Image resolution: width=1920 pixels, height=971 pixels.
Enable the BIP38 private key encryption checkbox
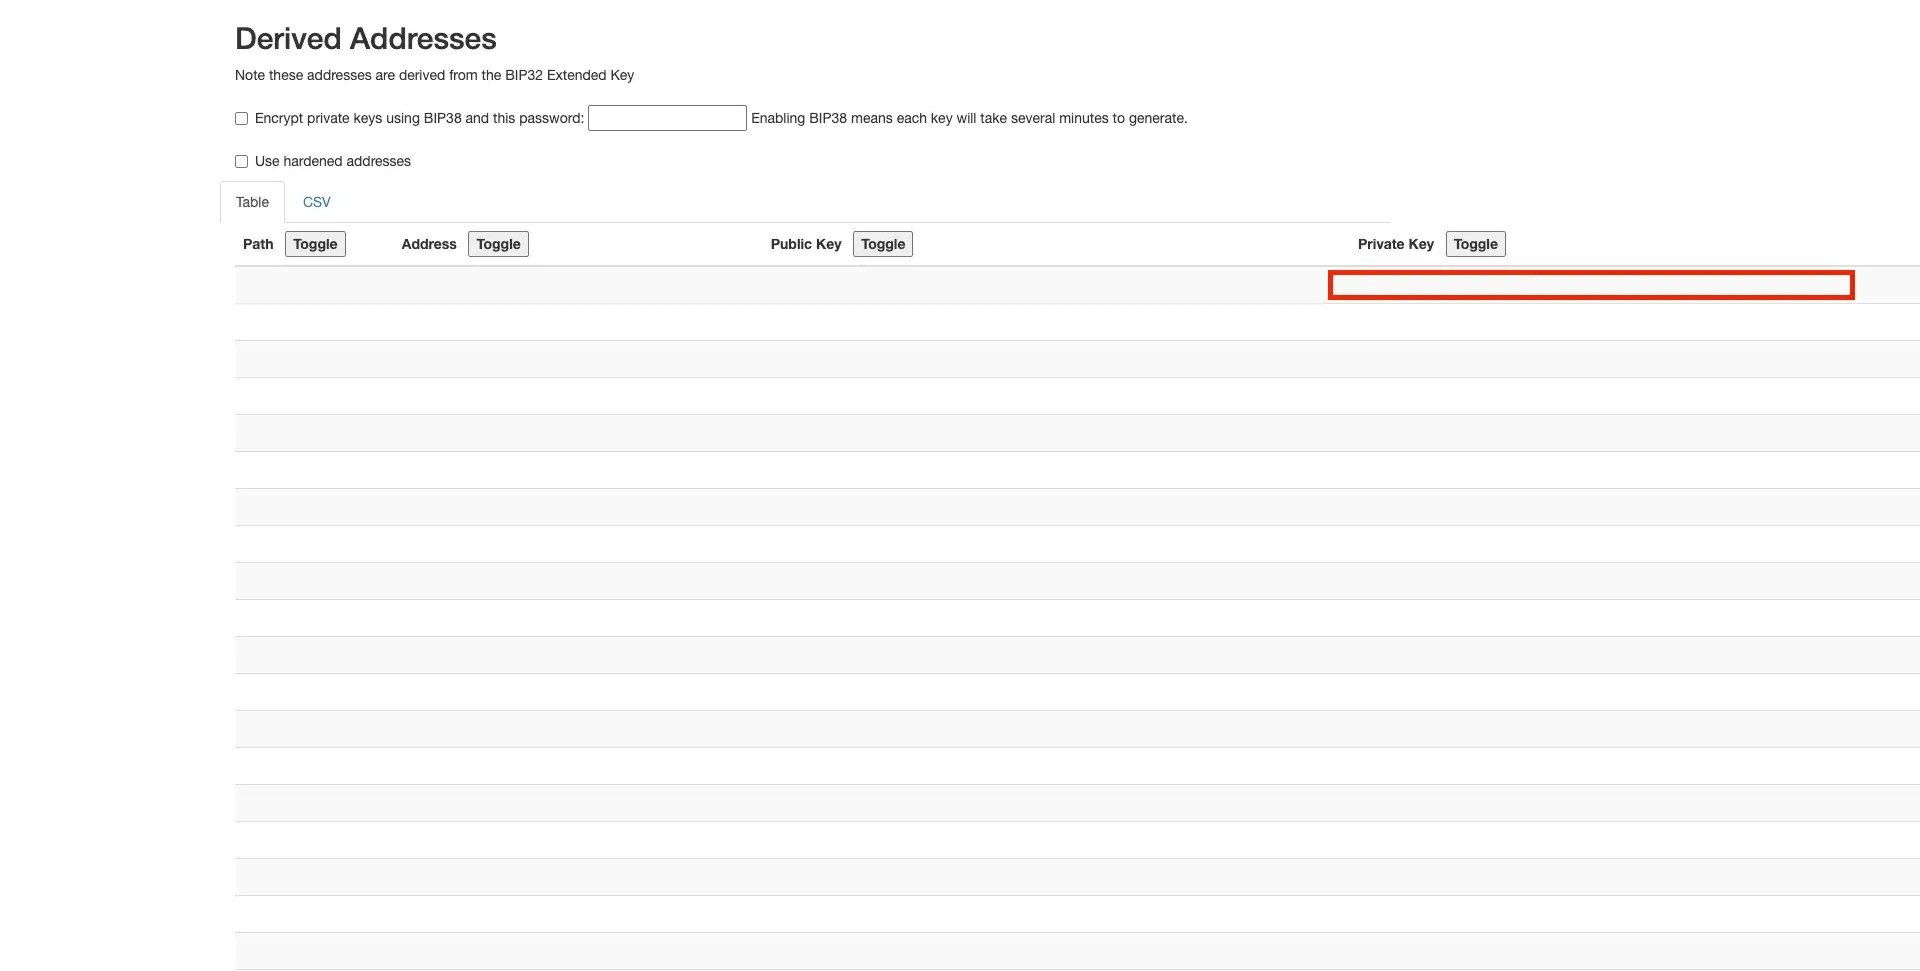coord(240,118)
